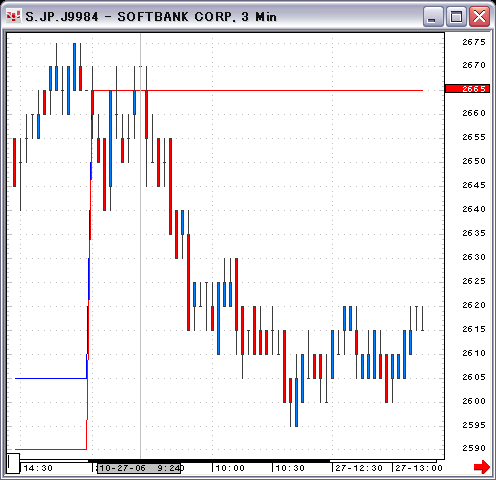
Task: Click the 2630 price axis label
Action: click(474, 257)
